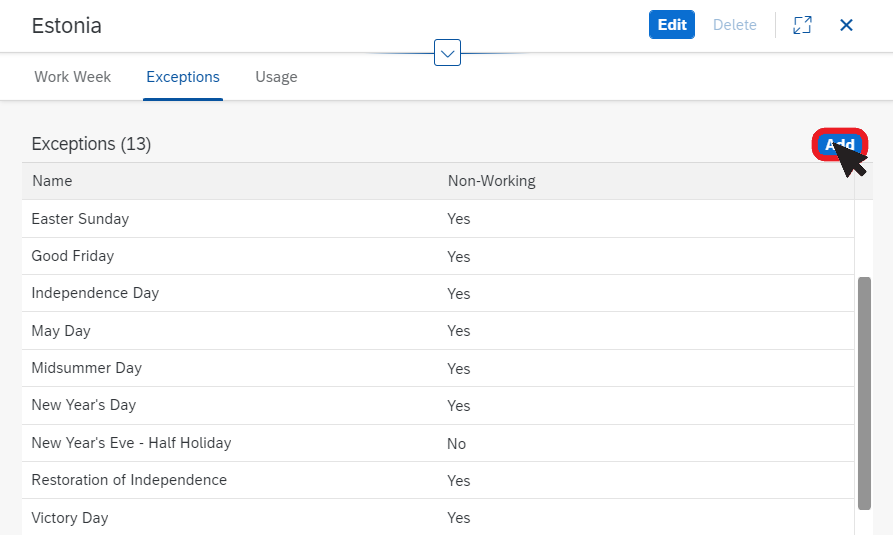
Task: Switch to the Work Week tab
Action: click(72, 77)
